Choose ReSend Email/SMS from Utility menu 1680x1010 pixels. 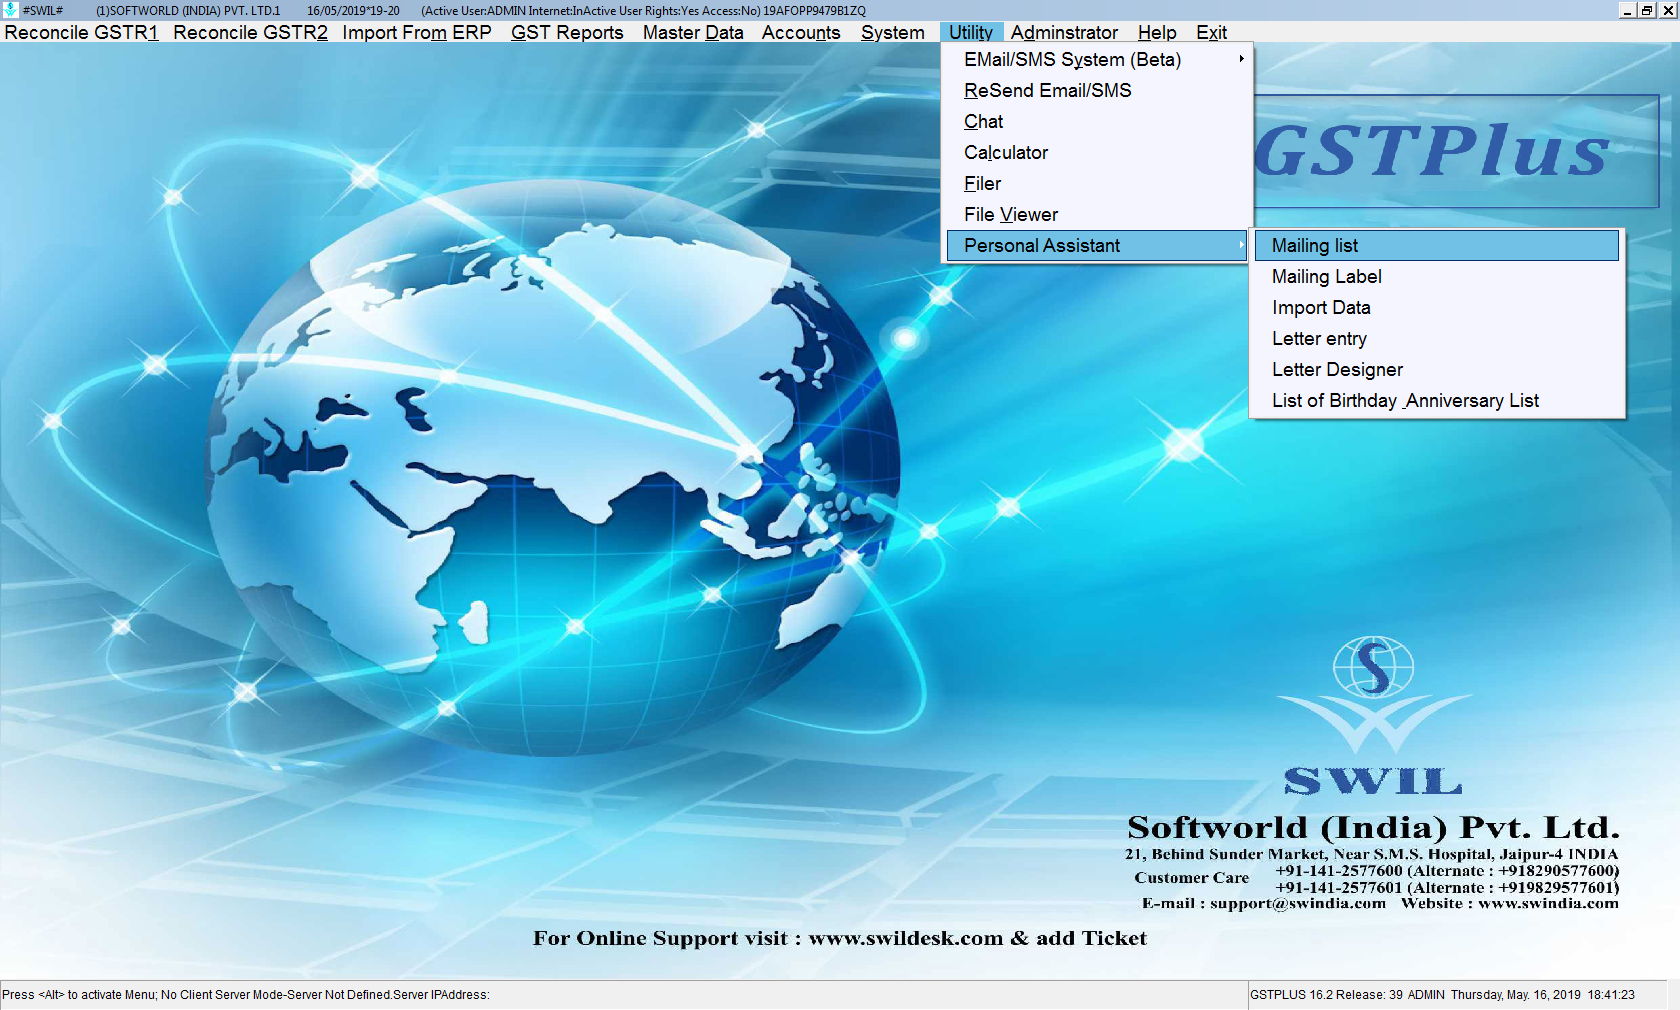[1097, 91]
